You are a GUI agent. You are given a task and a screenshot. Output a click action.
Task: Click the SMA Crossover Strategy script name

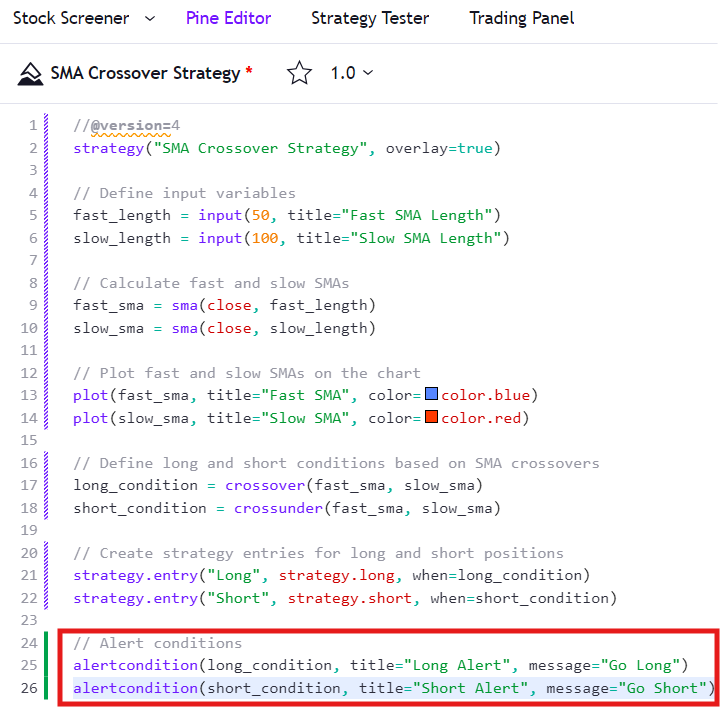click(145, 73)
